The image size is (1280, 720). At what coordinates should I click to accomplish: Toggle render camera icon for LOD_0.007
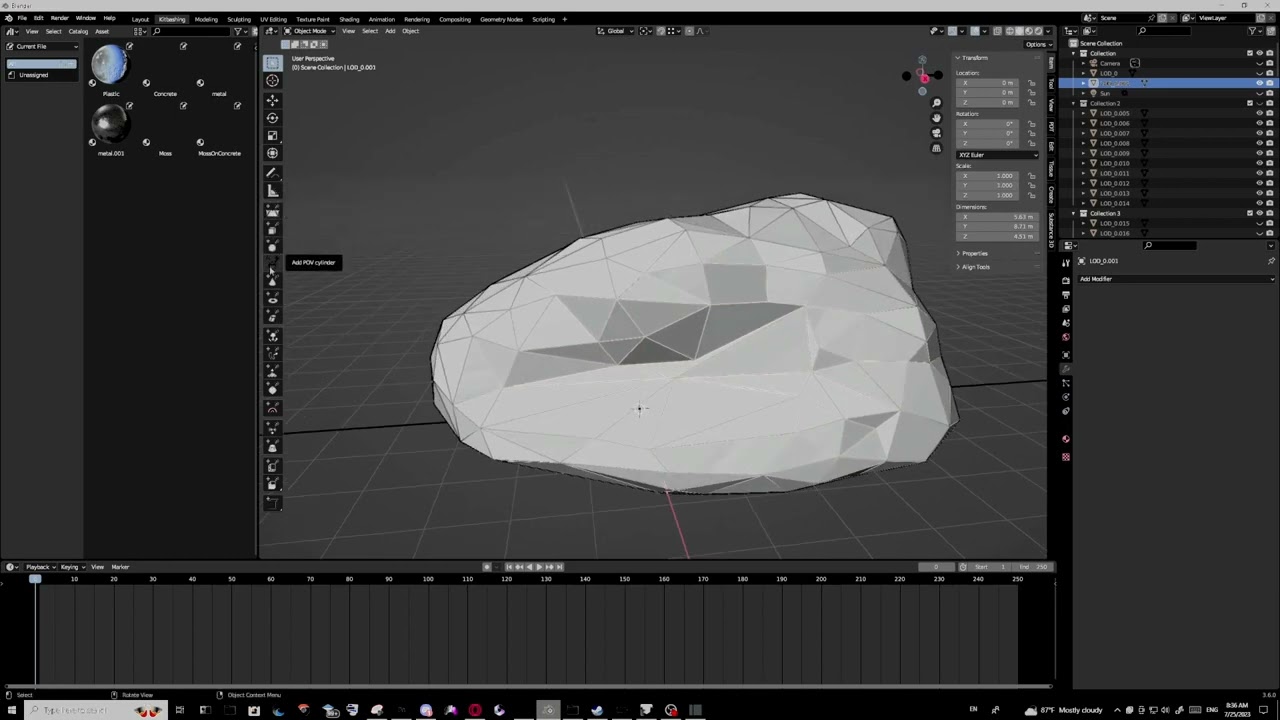1269,133
